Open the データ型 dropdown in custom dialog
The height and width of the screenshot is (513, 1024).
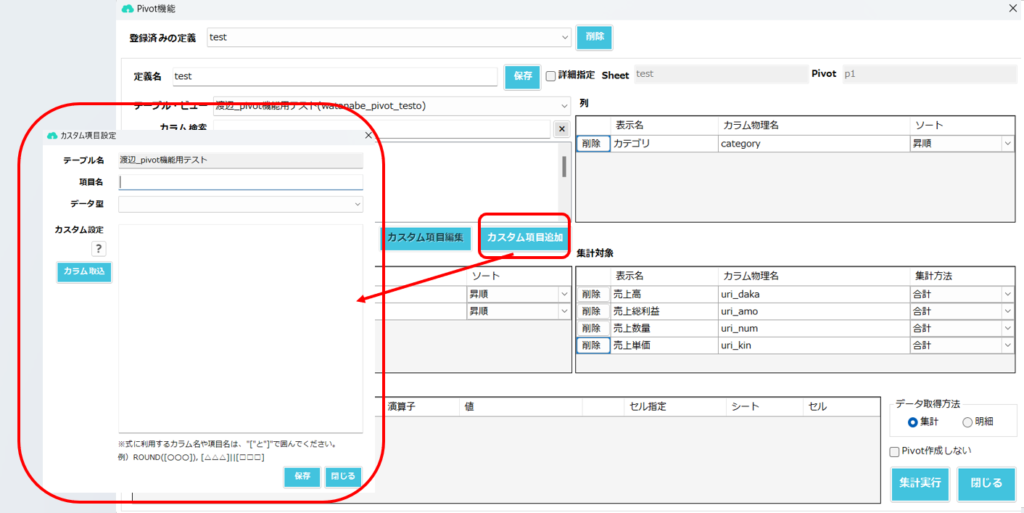[x=357, y=204]
